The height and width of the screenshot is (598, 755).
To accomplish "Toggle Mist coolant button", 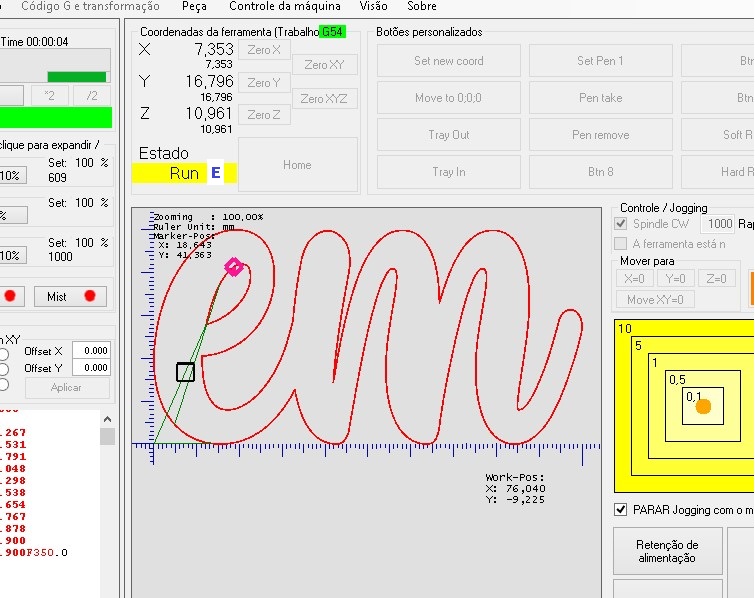I will pos(70,297).
